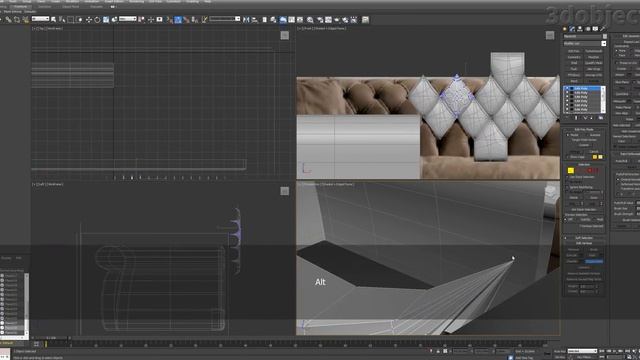Switch to the Utilities command panel tab
Viewport: 640px width, 360px height.
[x=602, y=29]
